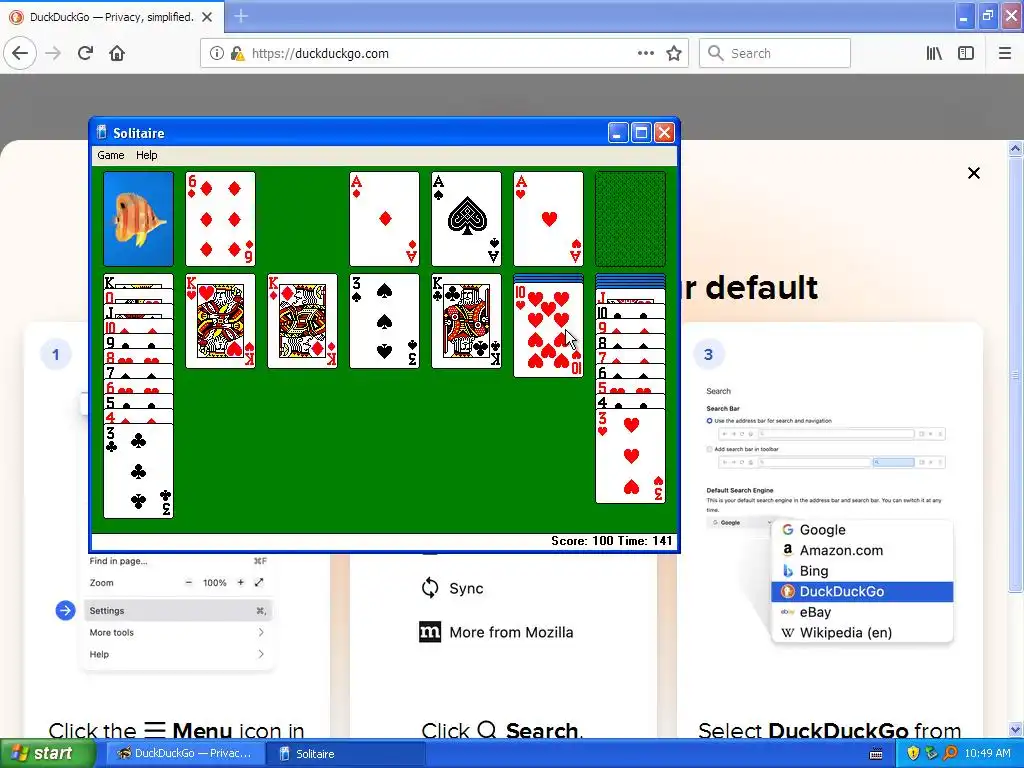
Task: Show site information icon in address bar
Action: coord(216,54)
